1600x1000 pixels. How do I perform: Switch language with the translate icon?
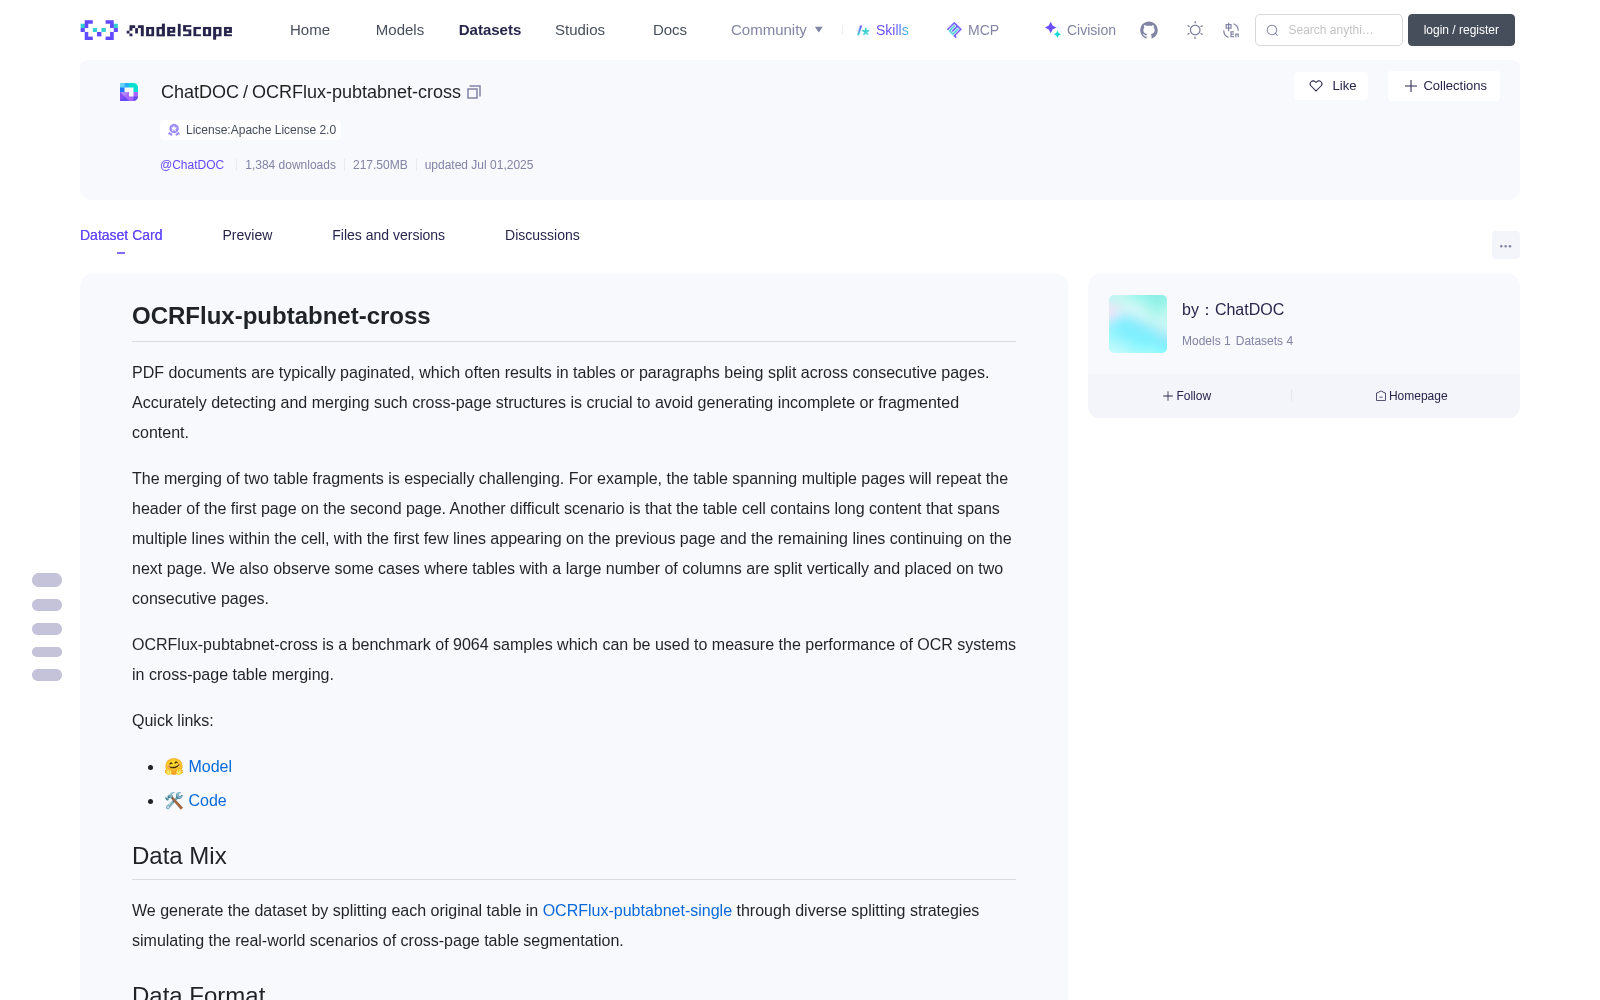(1231, 30)
